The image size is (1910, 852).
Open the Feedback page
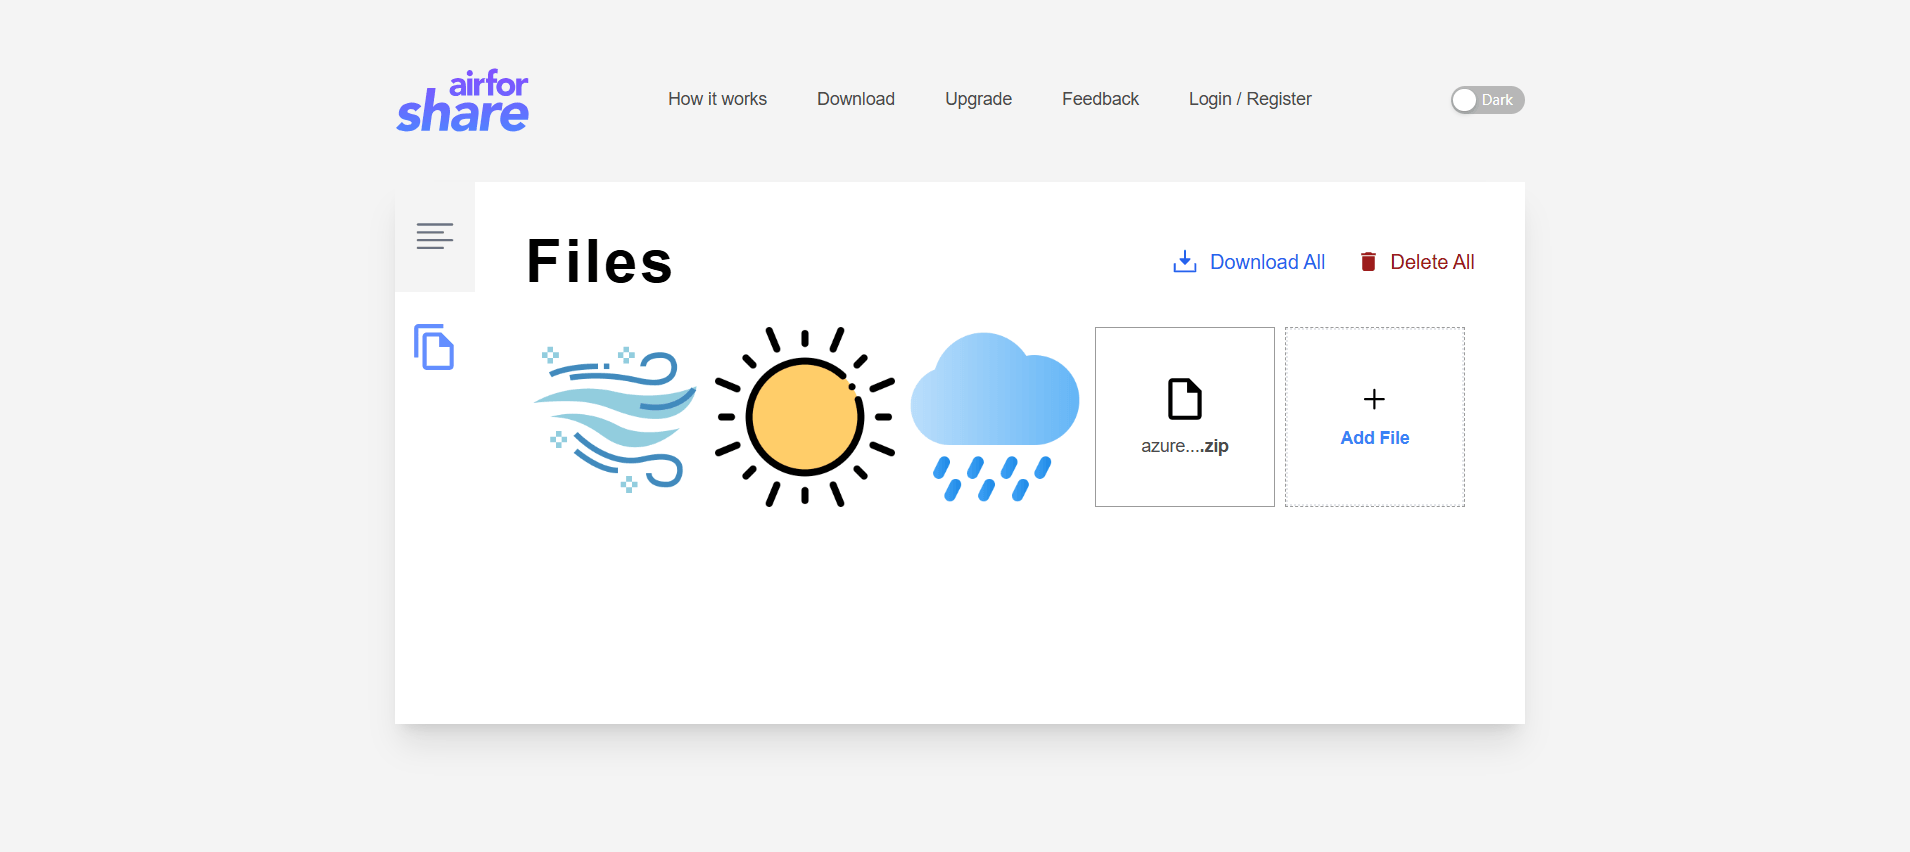click(x=1100, y=99)
